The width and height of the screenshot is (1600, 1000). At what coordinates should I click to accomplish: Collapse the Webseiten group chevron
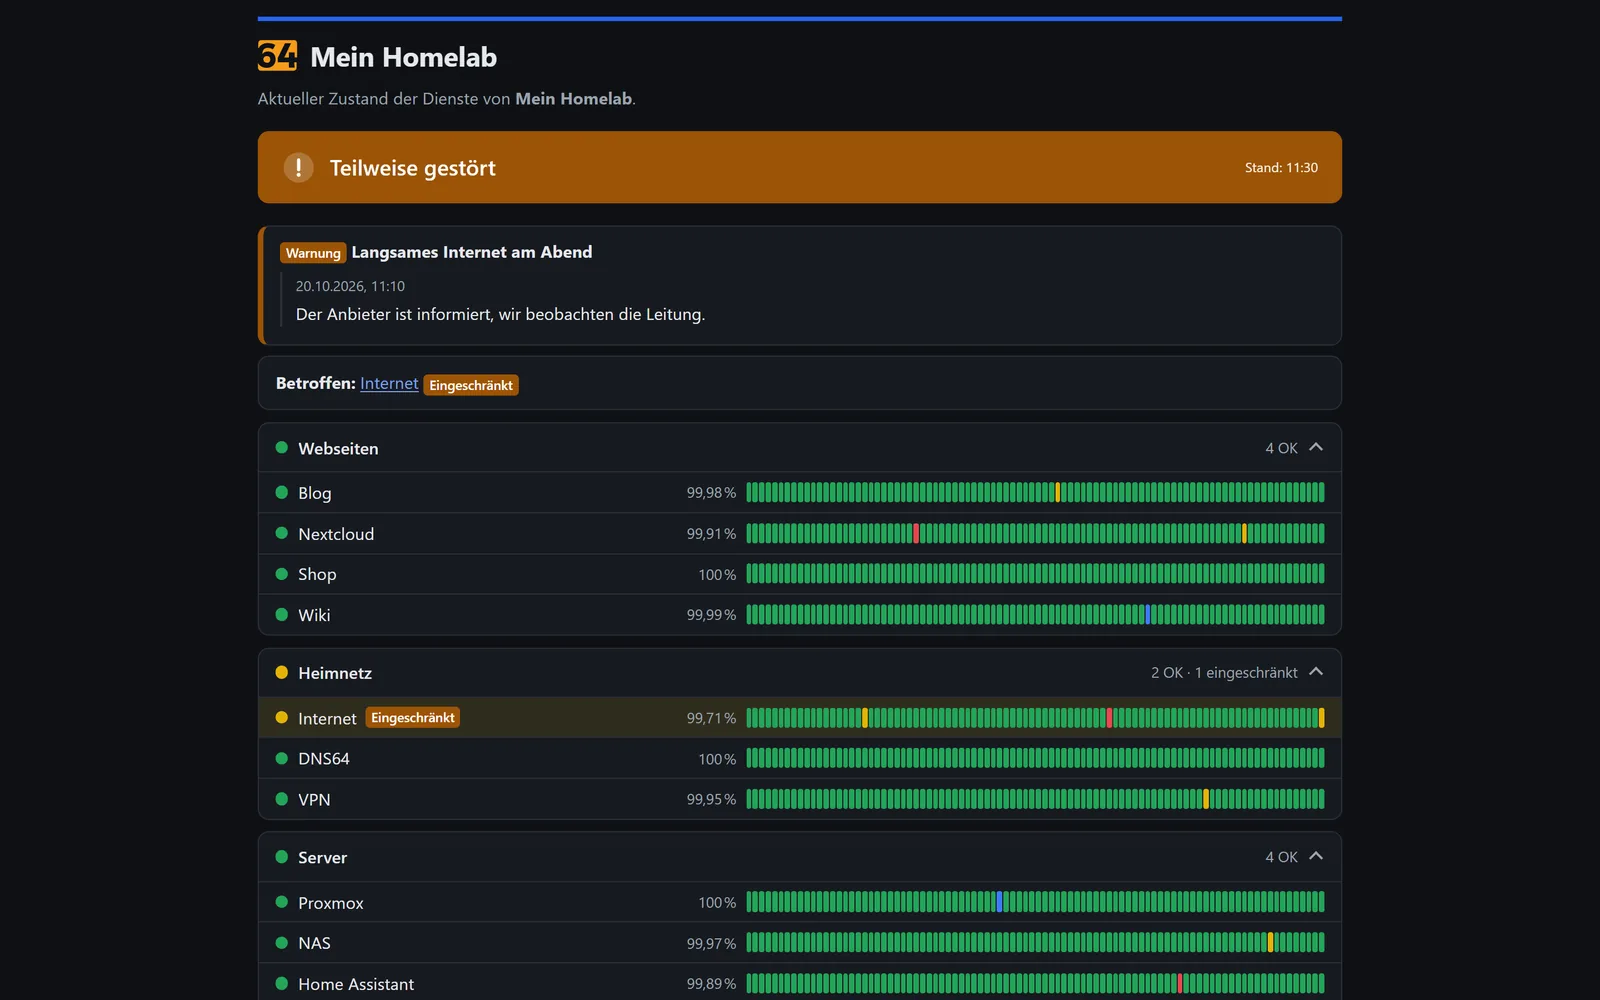click(x=1316, y=447)
